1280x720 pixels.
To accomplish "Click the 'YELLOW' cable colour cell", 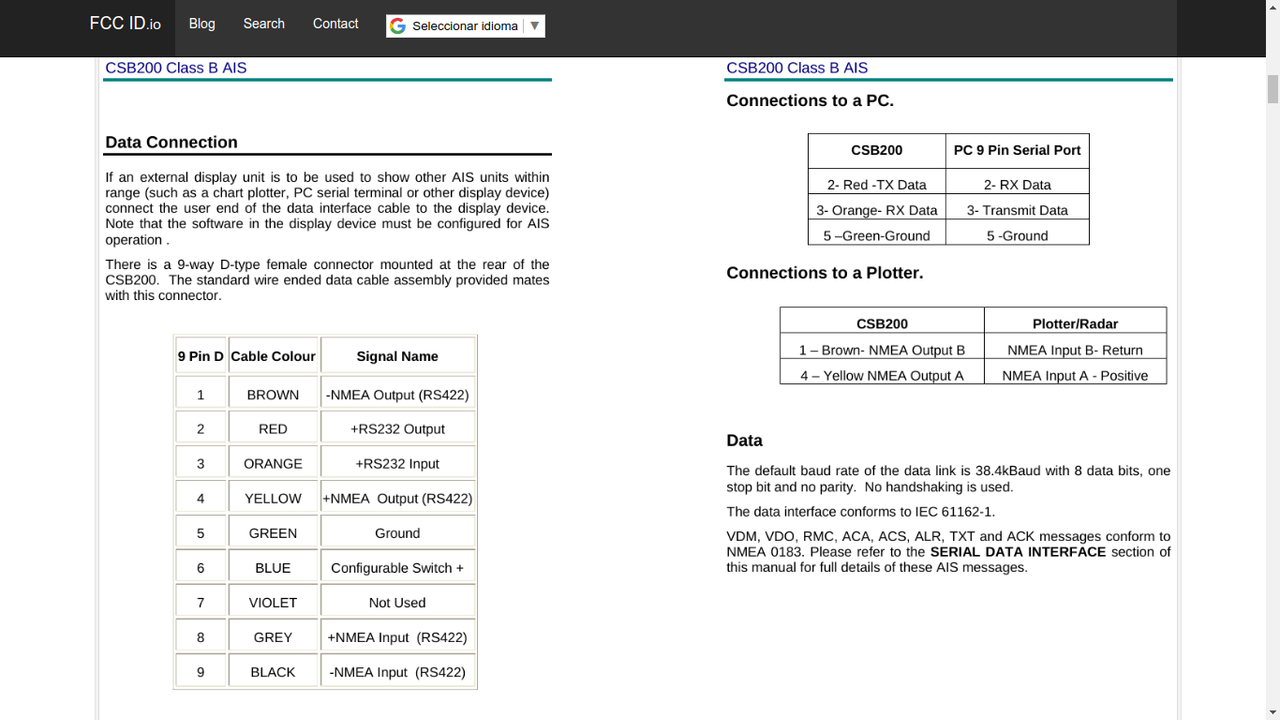I will tap(273, 498).
